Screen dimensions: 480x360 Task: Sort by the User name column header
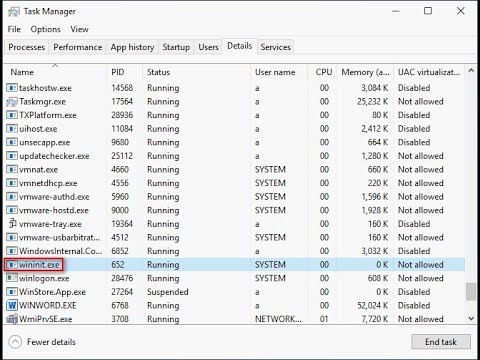point(279,72)
